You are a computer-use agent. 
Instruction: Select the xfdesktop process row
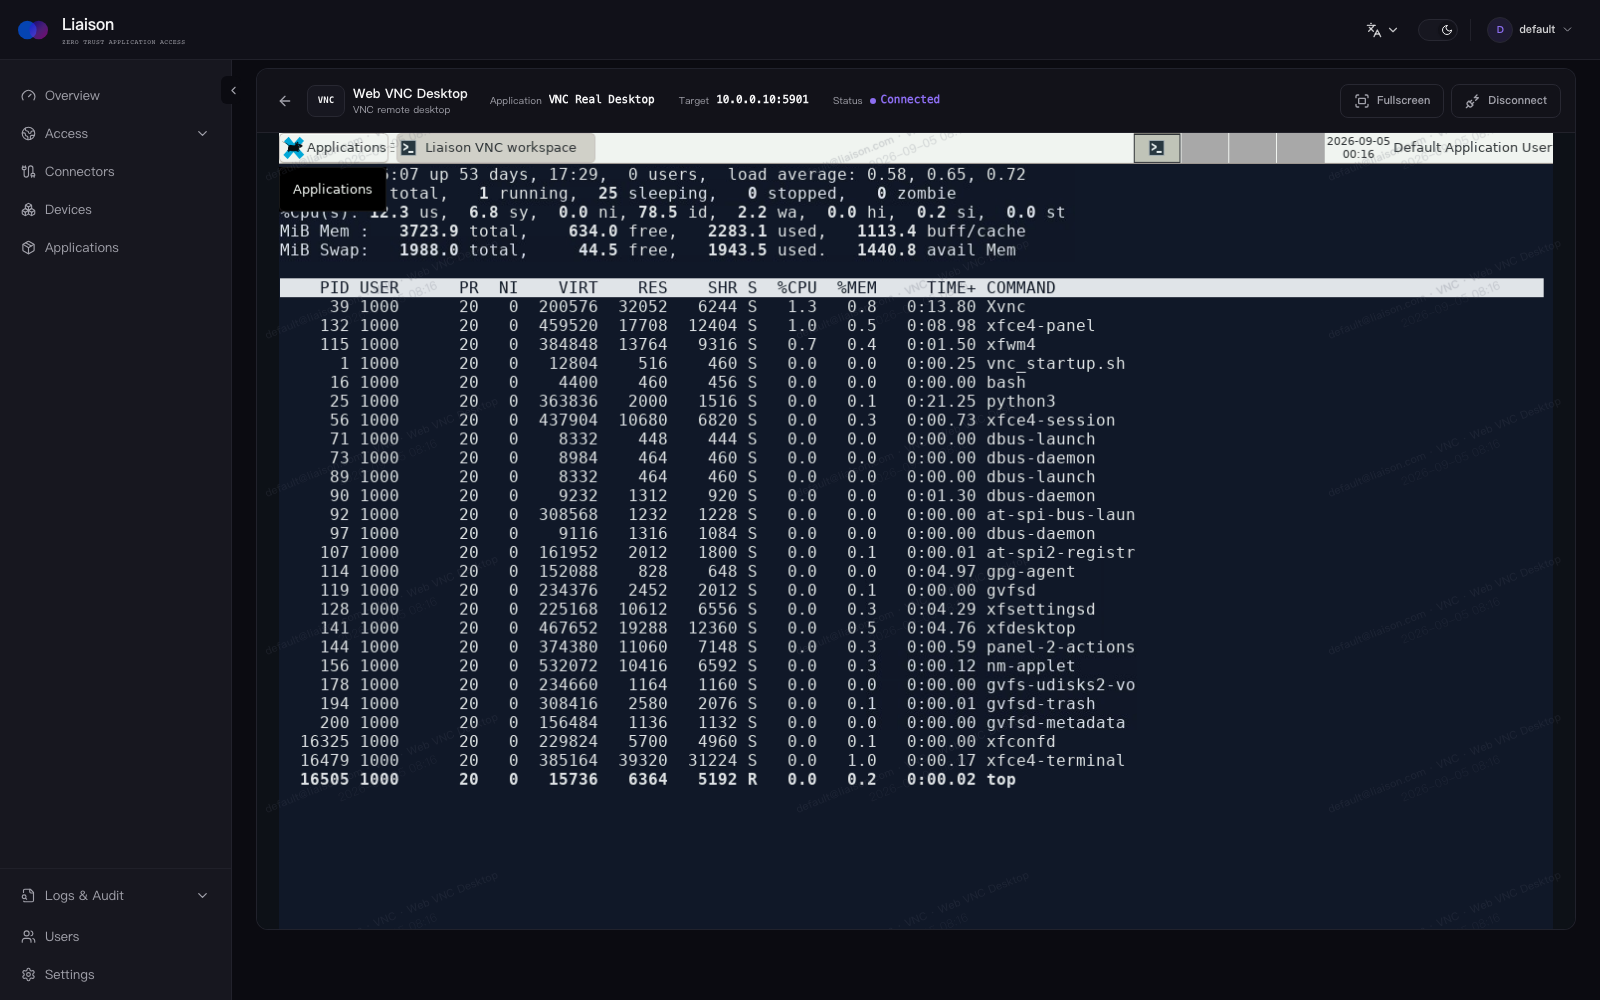(x=911, y=629)
